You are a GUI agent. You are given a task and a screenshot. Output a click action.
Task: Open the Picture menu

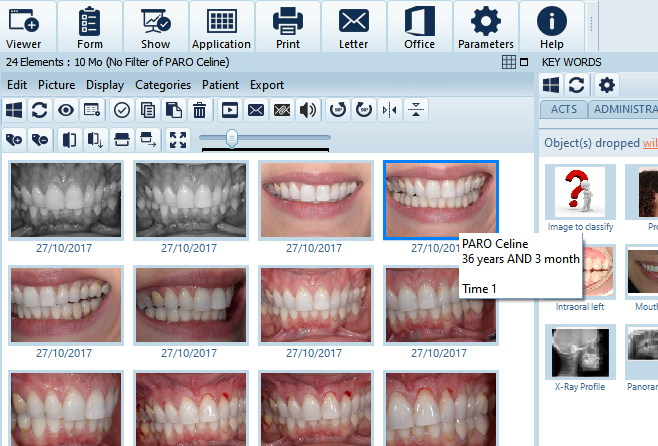[56, 85]
